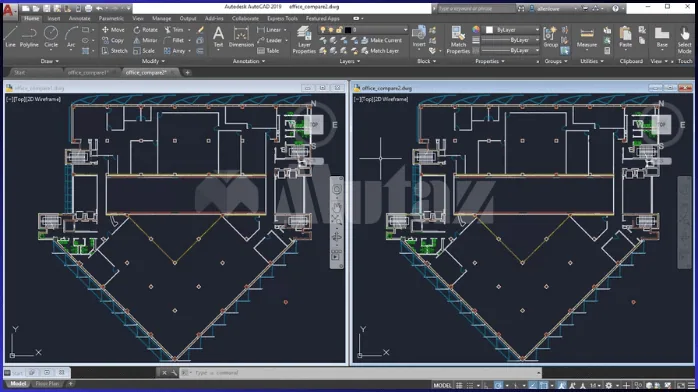This screenshot has height=392, width=698.
Task: Select the Polyline tool
Action: tap(29, 36)
